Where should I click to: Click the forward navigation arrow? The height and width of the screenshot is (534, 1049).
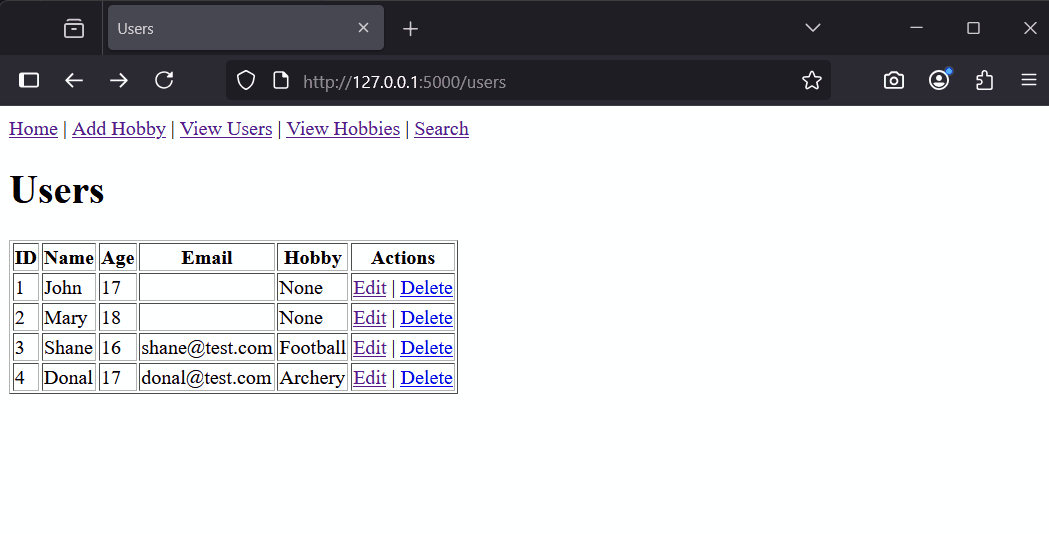coord(119,81)
